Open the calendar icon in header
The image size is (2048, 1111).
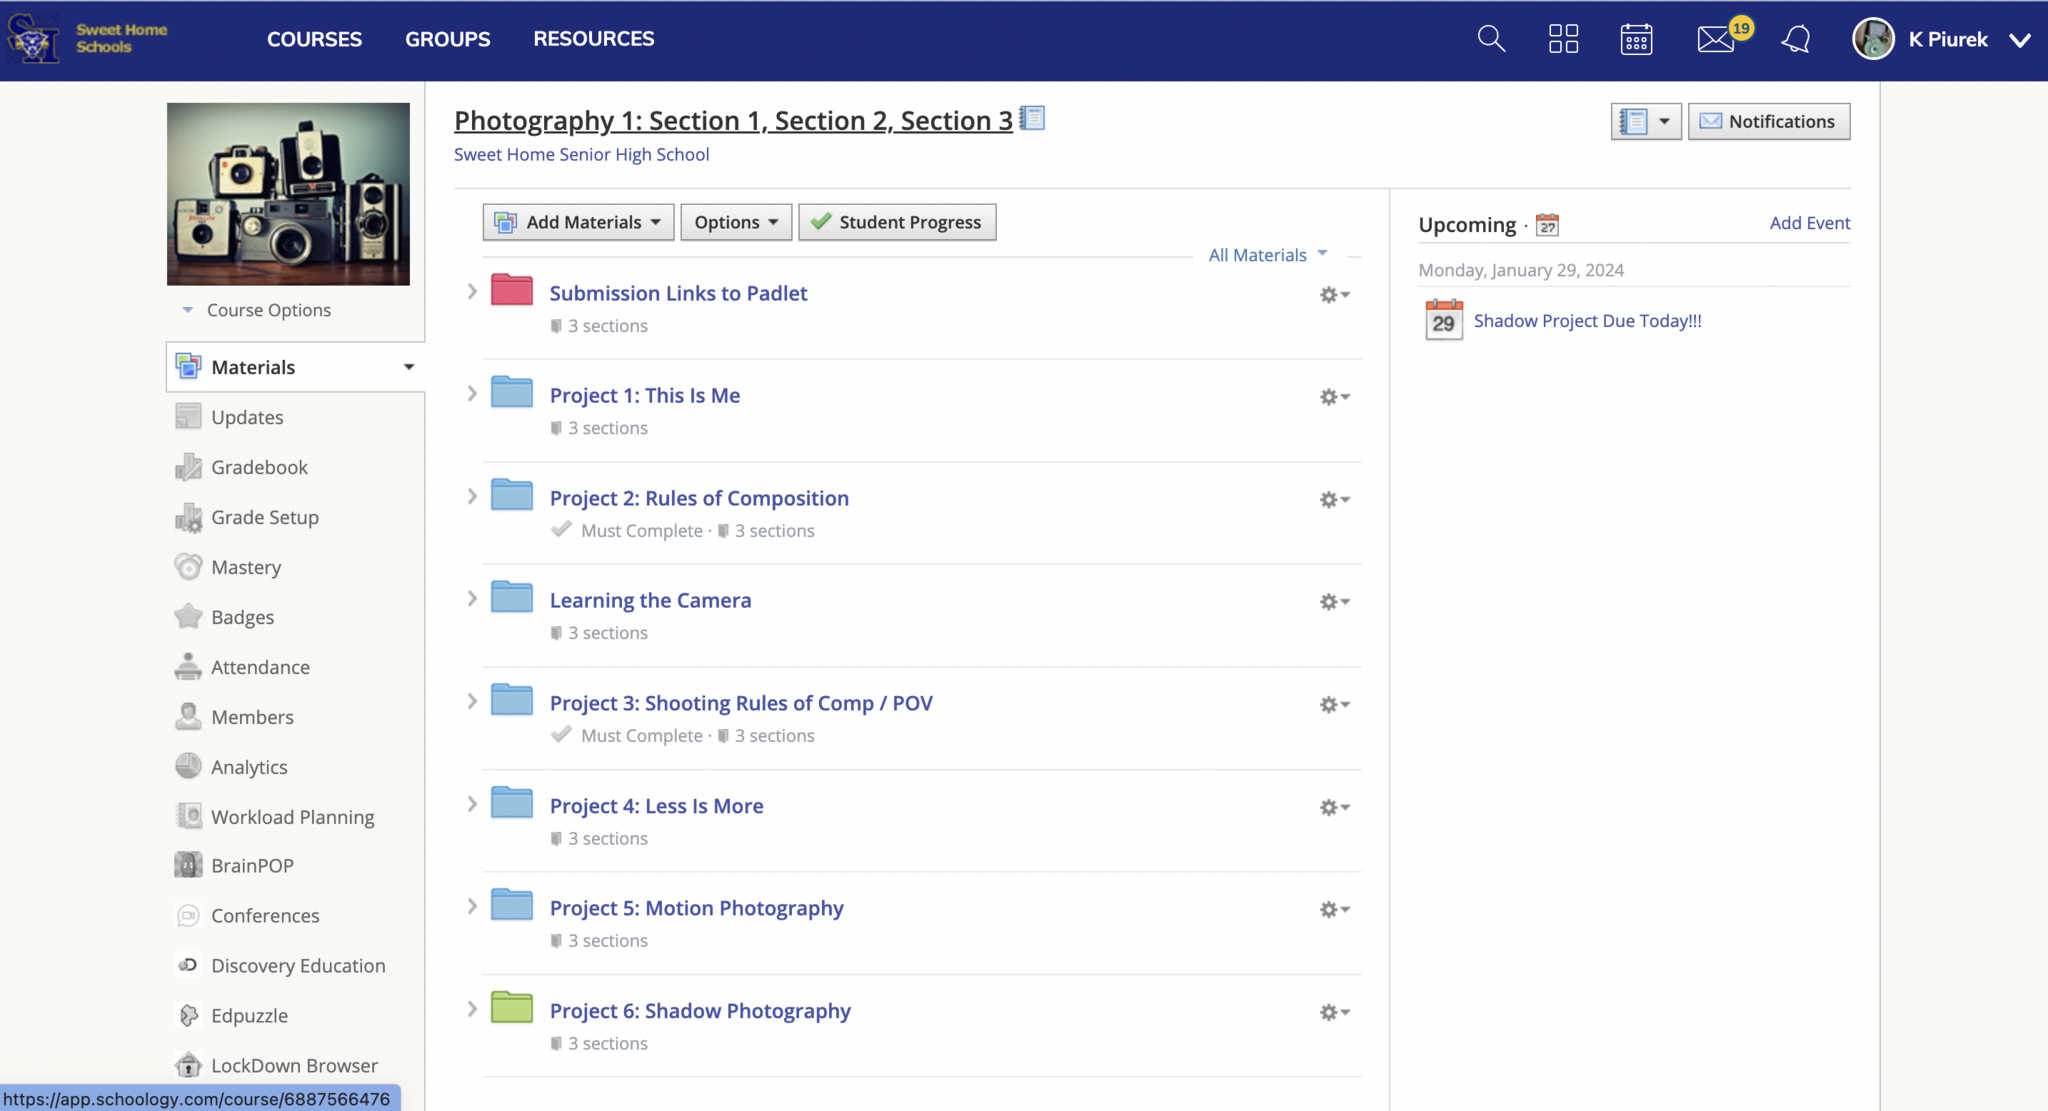point(1636,39)
